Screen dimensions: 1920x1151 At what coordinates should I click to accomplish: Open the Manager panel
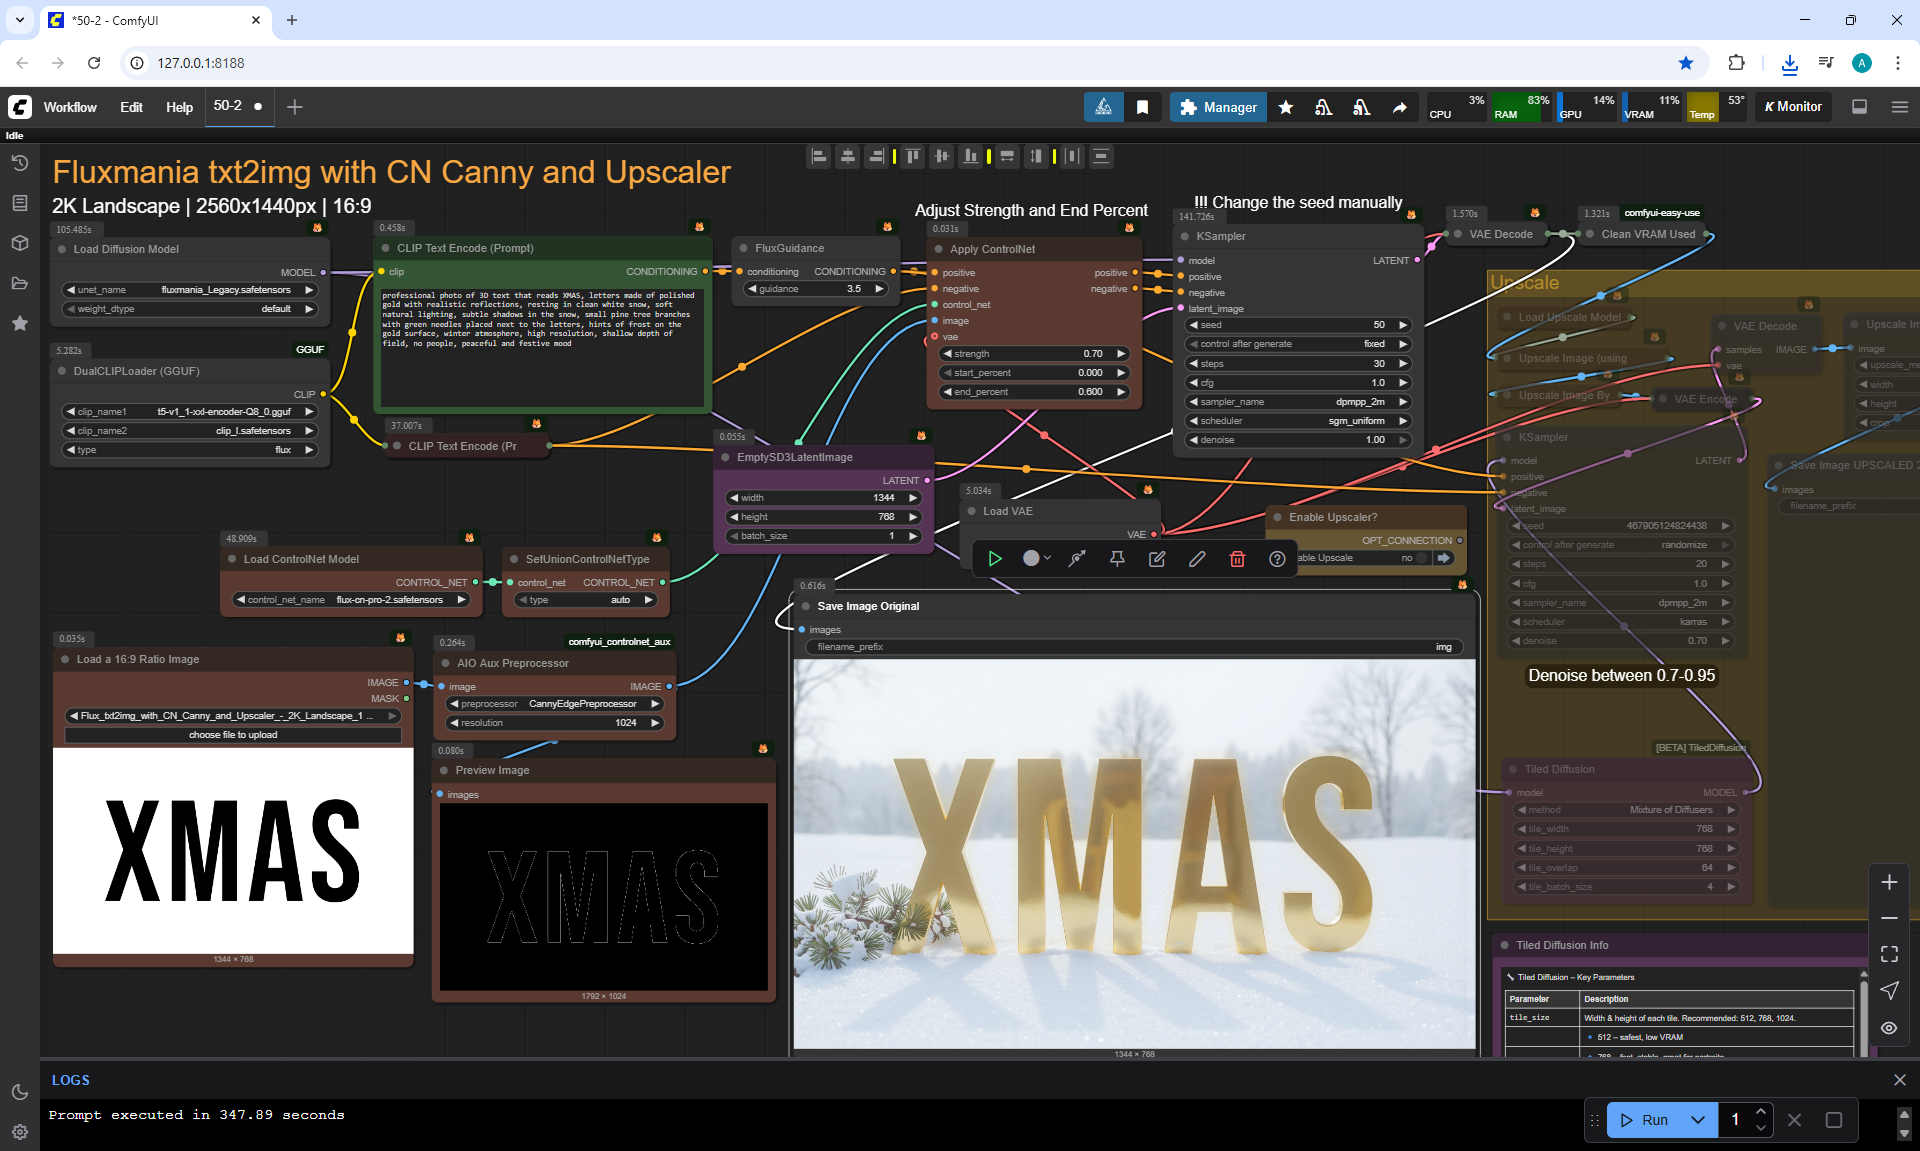point(1218,107)
